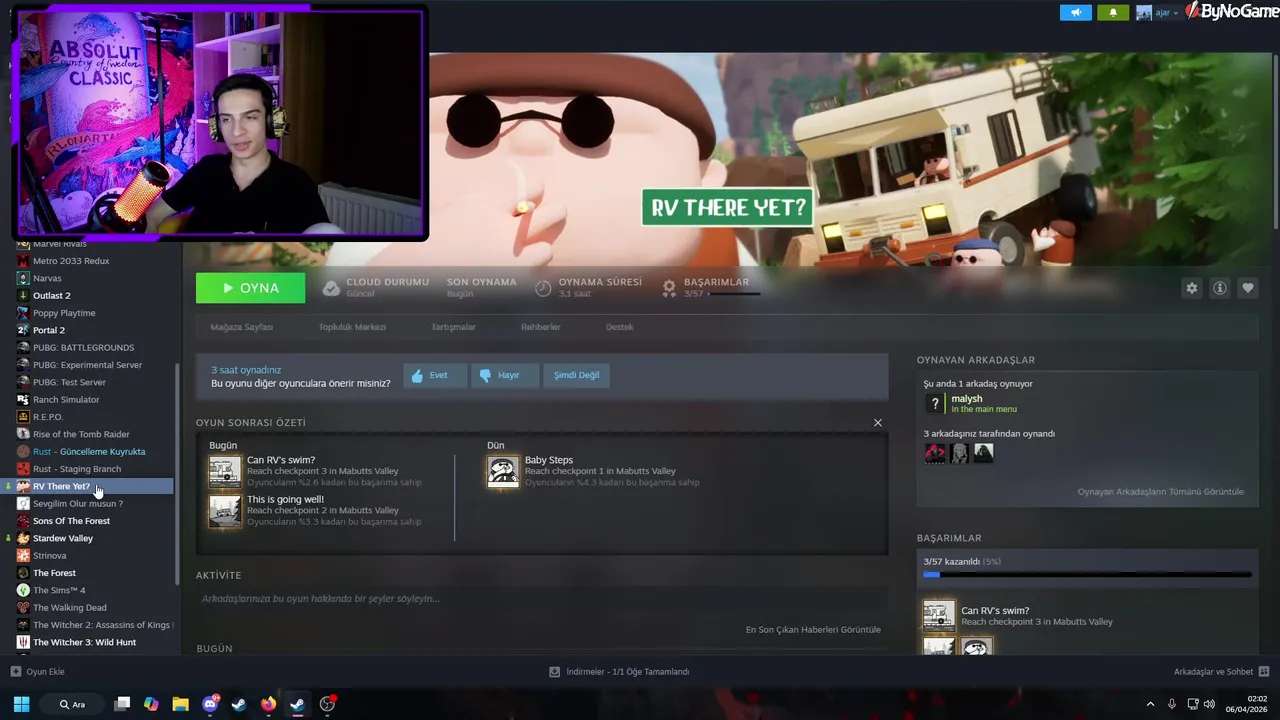
Task: Open Oynayan Arkadaşların Tümünü Görüntüle link
Action: (1160, 492)
